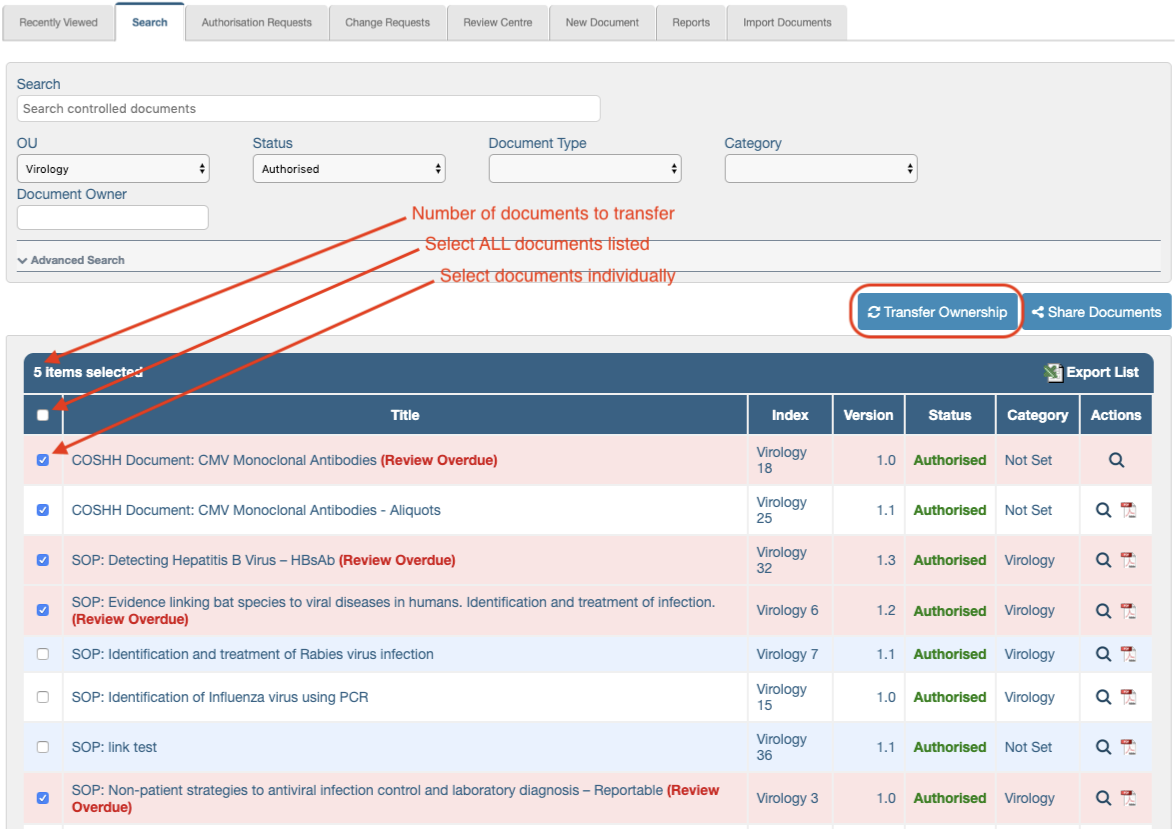Open COSHH Document: CMV Monoclonal Antibodies - Aliquots link
1175x829 pixels.
[x=256, y=510]
